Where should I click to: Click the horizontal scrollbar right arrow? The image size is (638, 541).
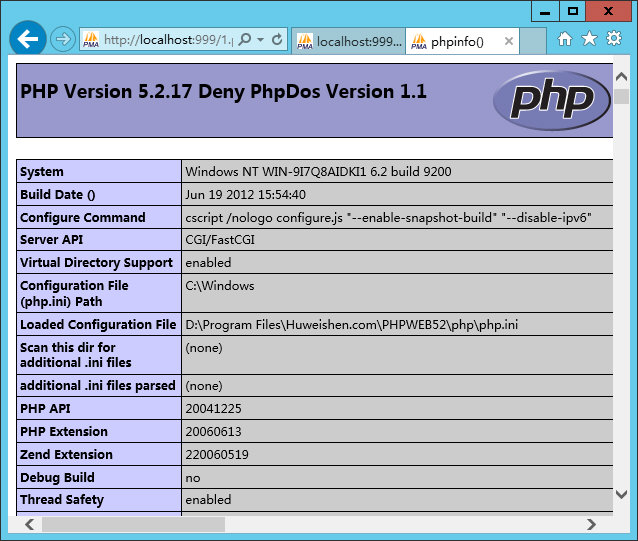click(592, 524)
